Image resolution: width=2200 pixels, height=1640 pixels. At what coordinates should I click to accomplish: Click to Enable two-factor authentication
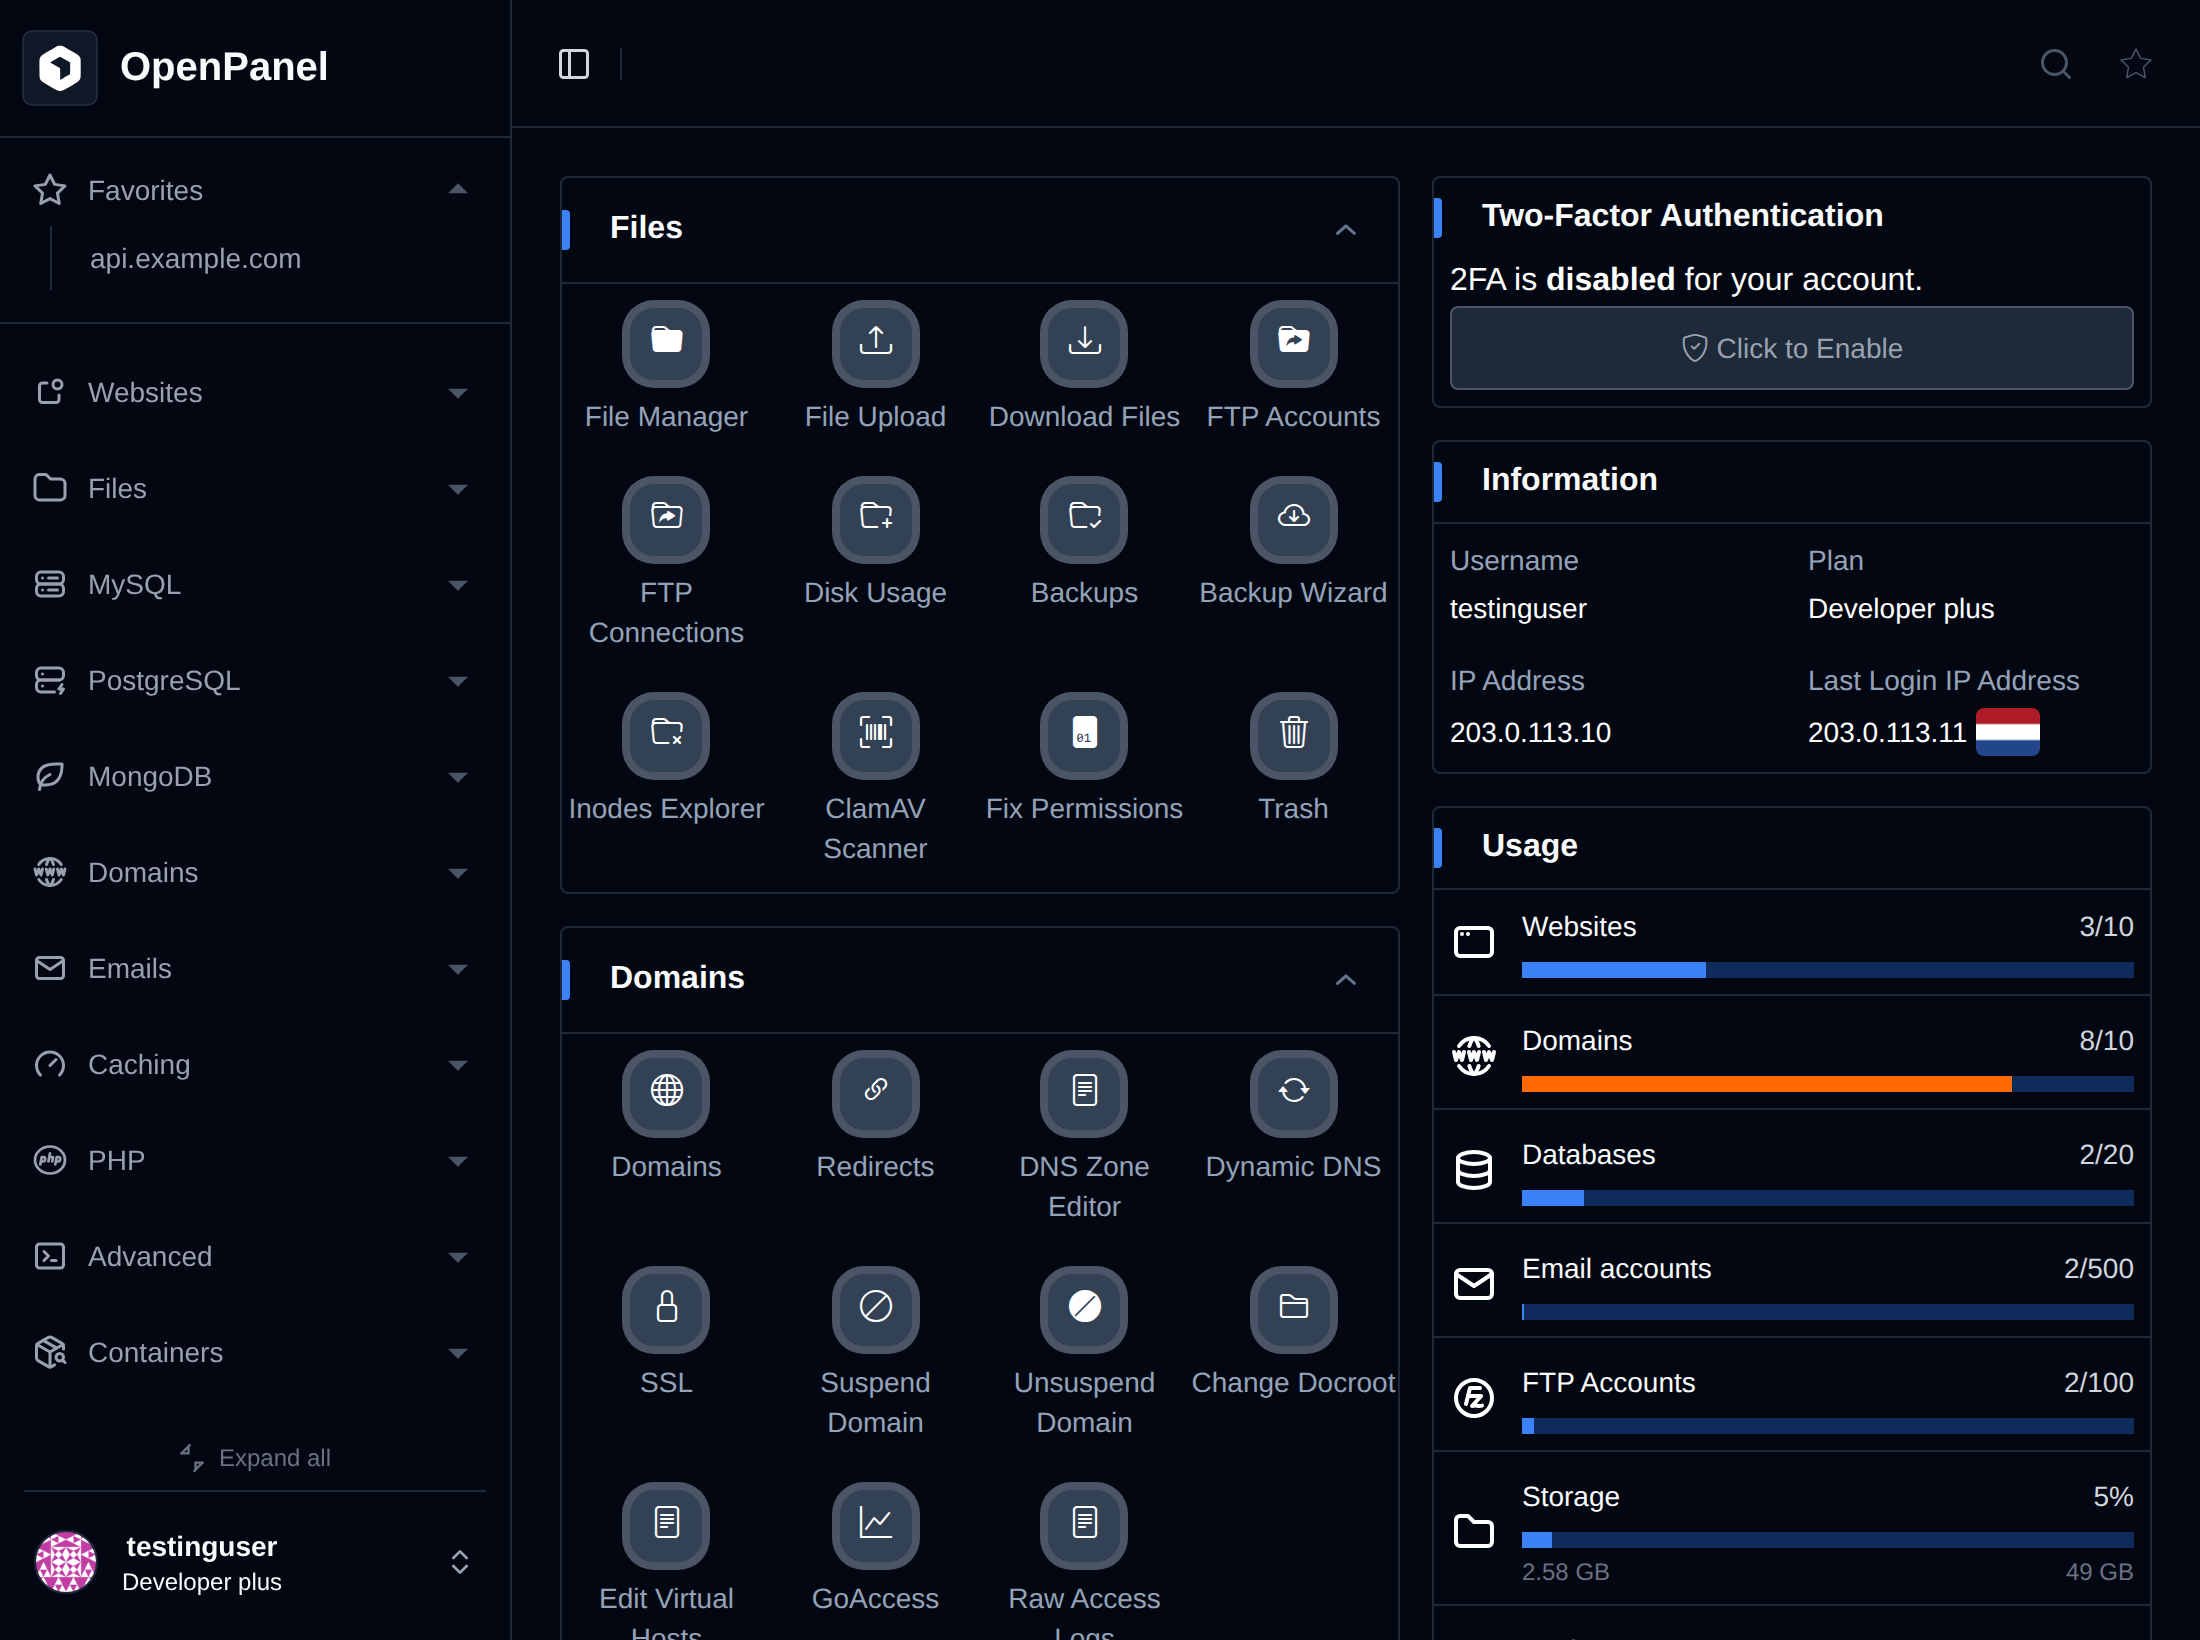coord(1791,348)
